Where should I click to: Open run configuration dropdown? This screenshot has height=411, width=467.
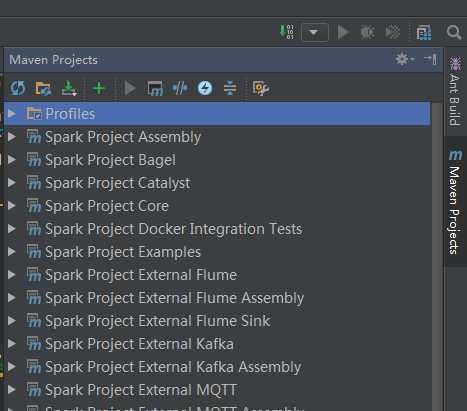(x=315, y=32)
